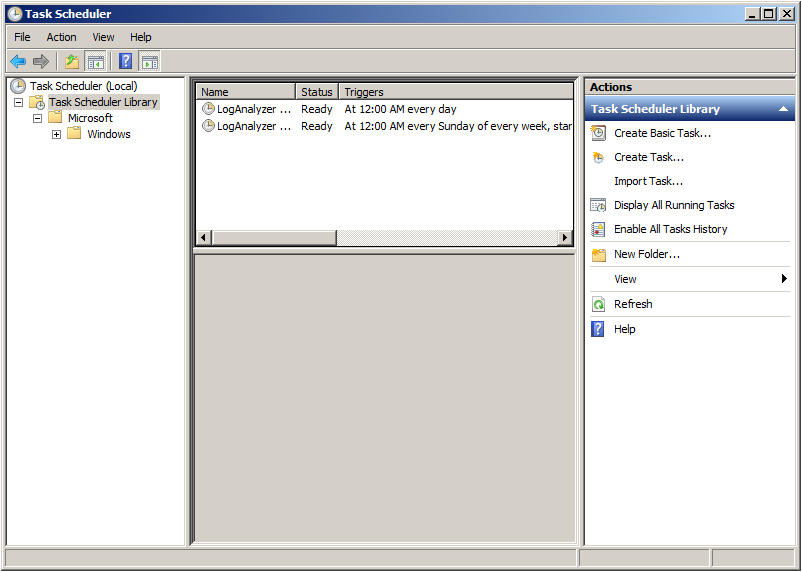This screenshot has height=572, width=802.
Task: Open the View submenu arrow in Actions
Action: tap(784, 279)
